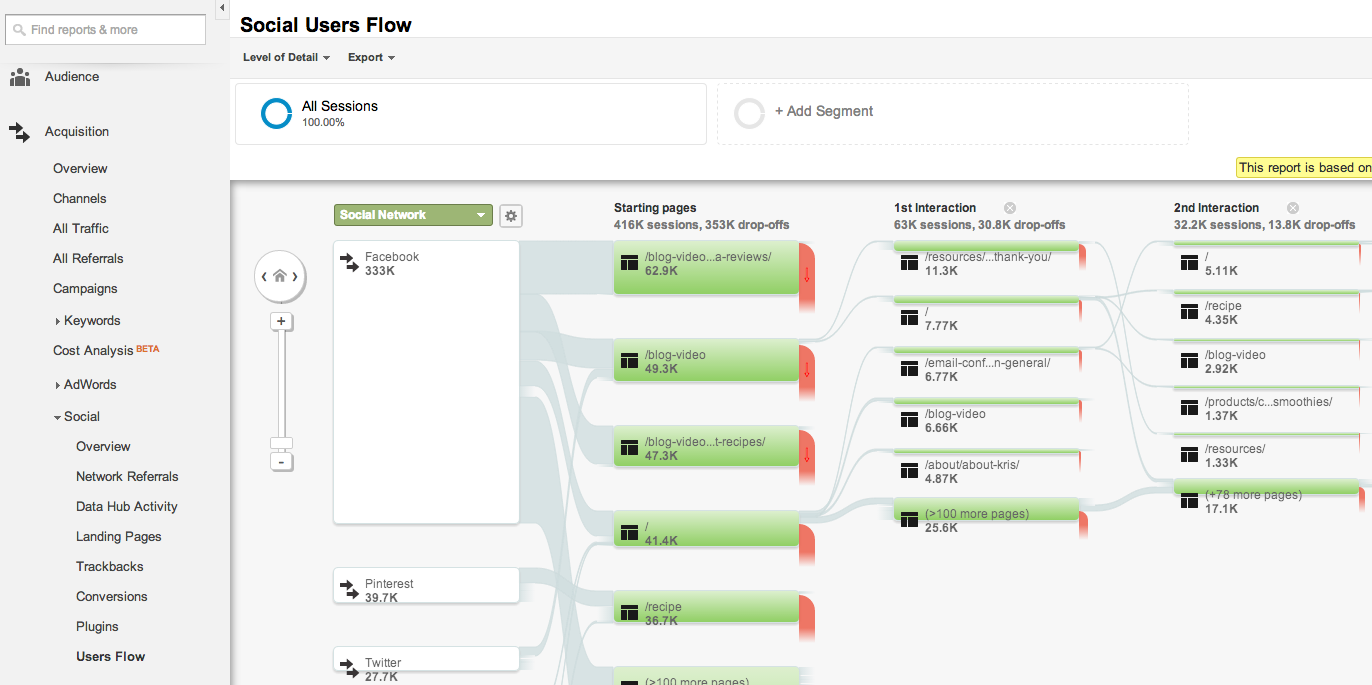Click the magnifier icon in the find reports box

point(21,30)
